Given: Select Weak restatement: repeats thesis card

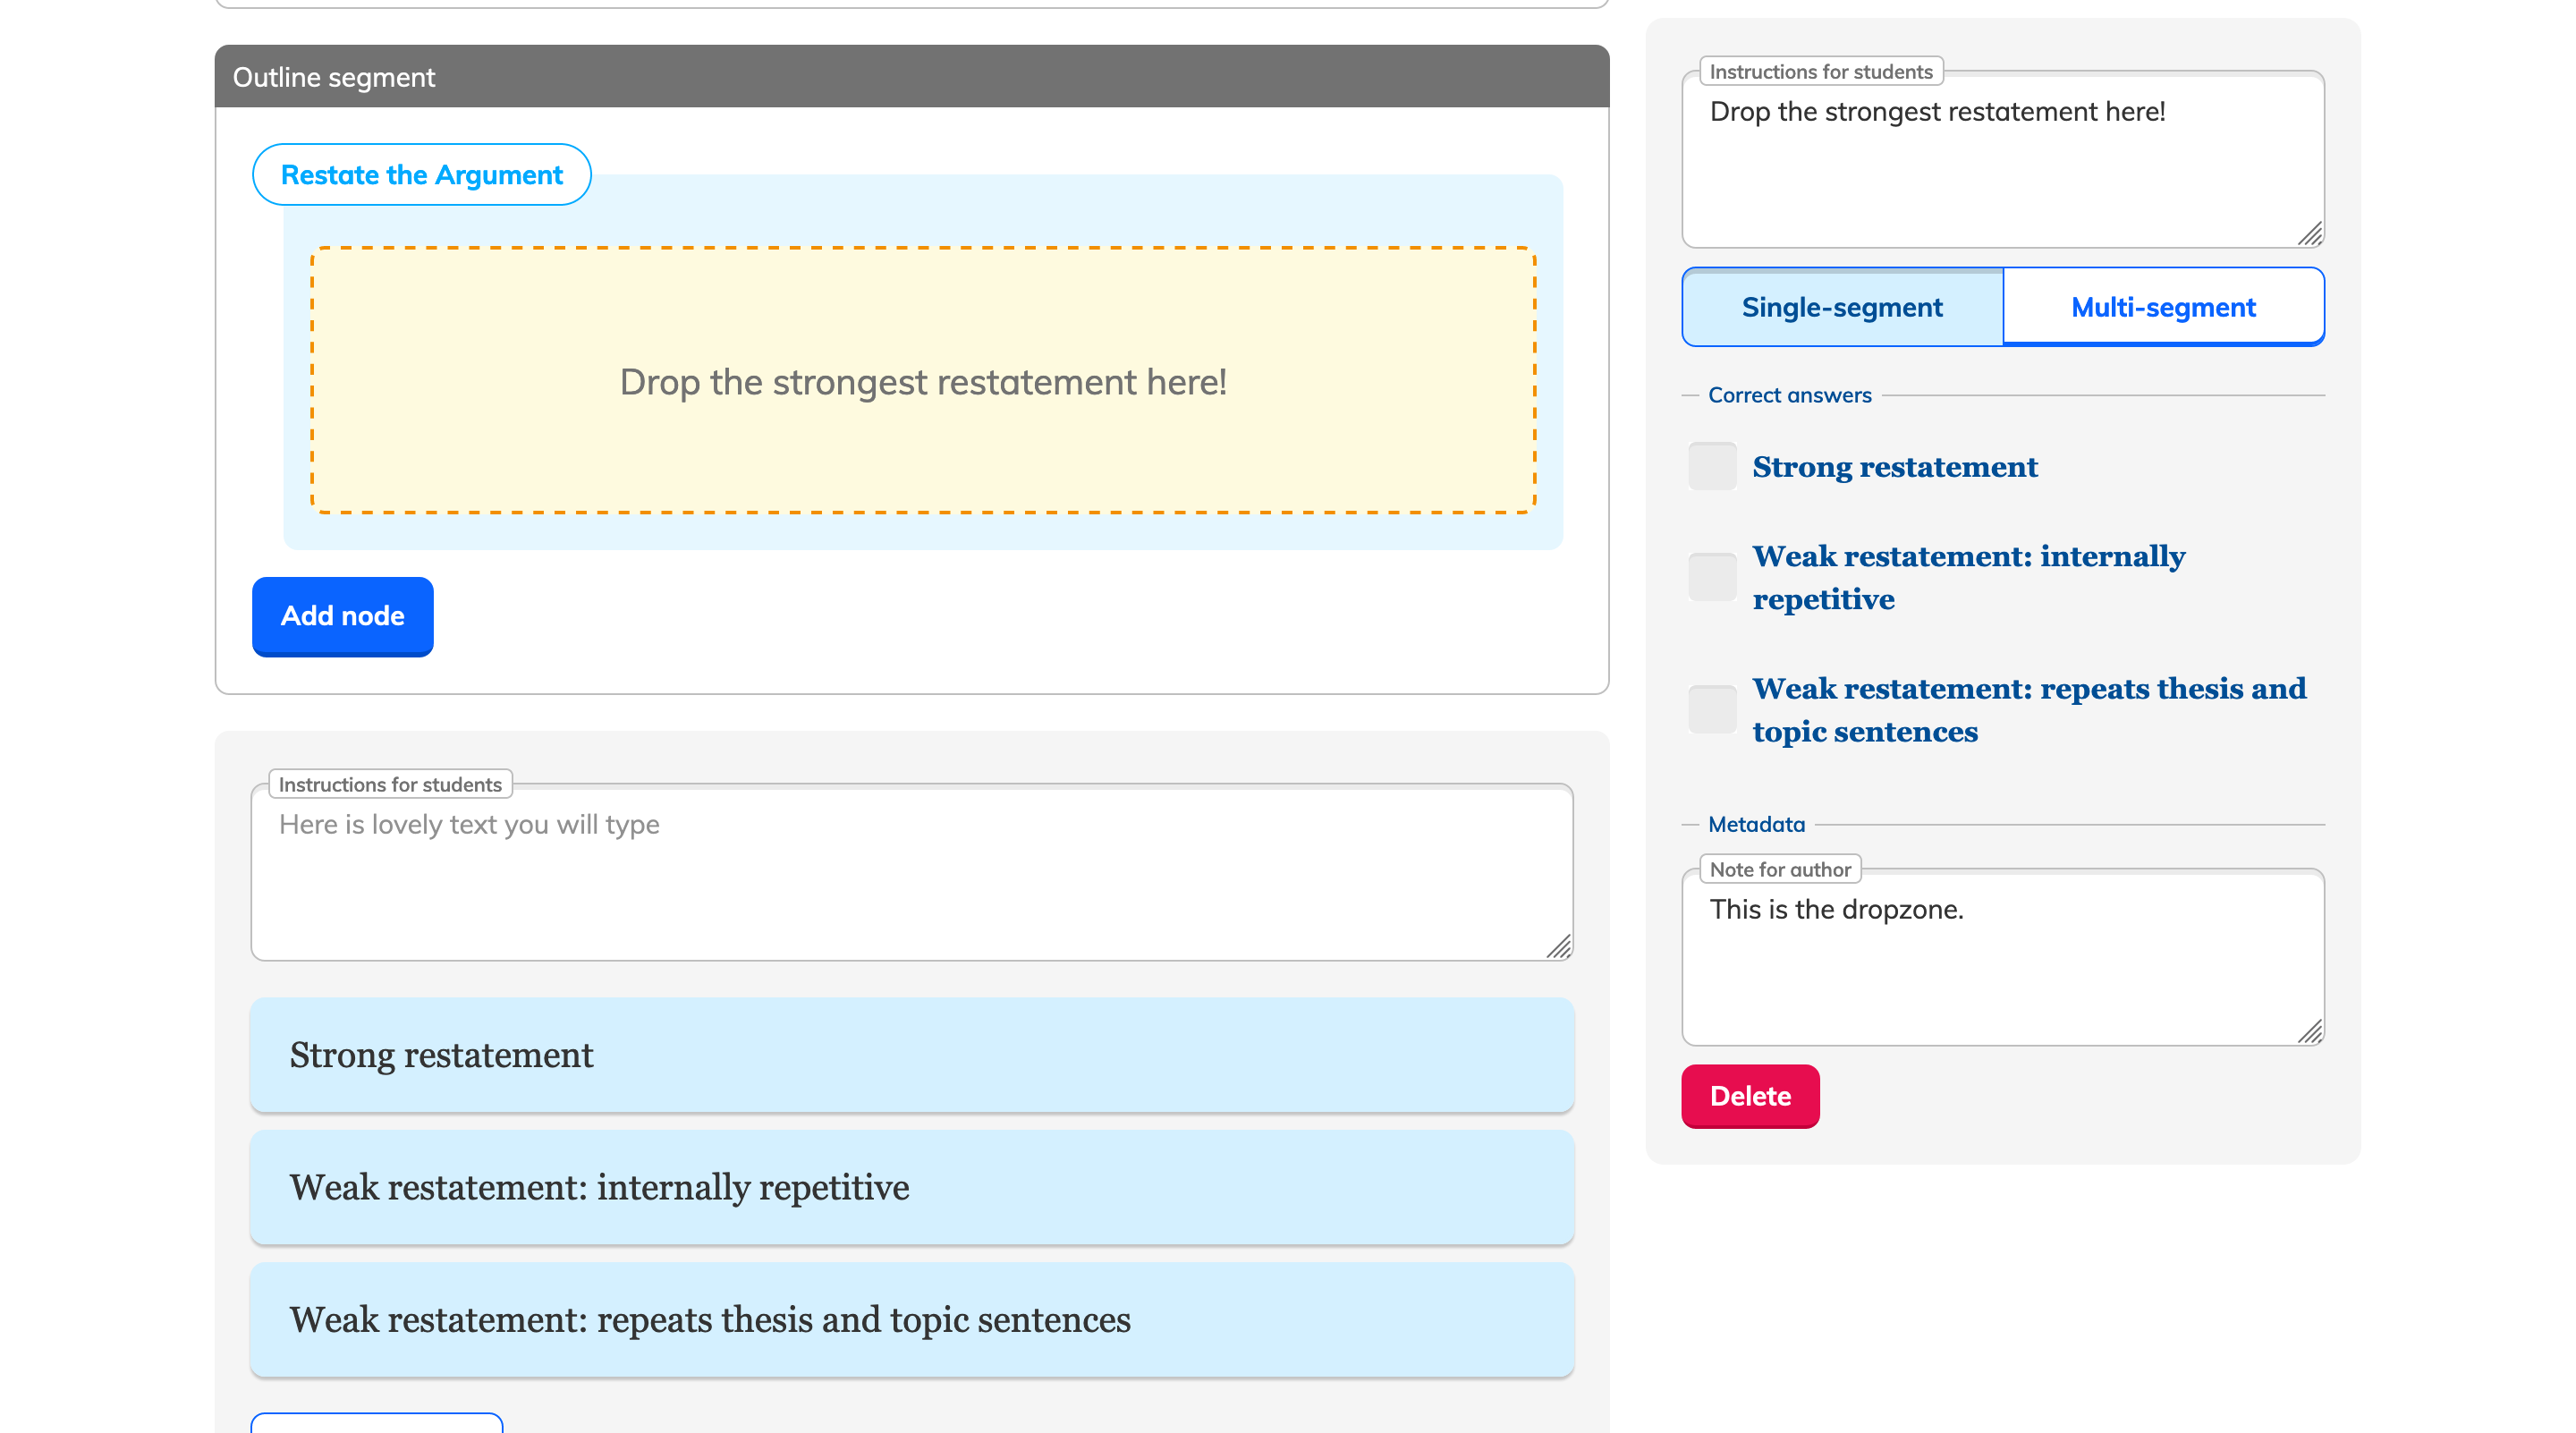Looking at the screenshot, I should (911, 1320).
